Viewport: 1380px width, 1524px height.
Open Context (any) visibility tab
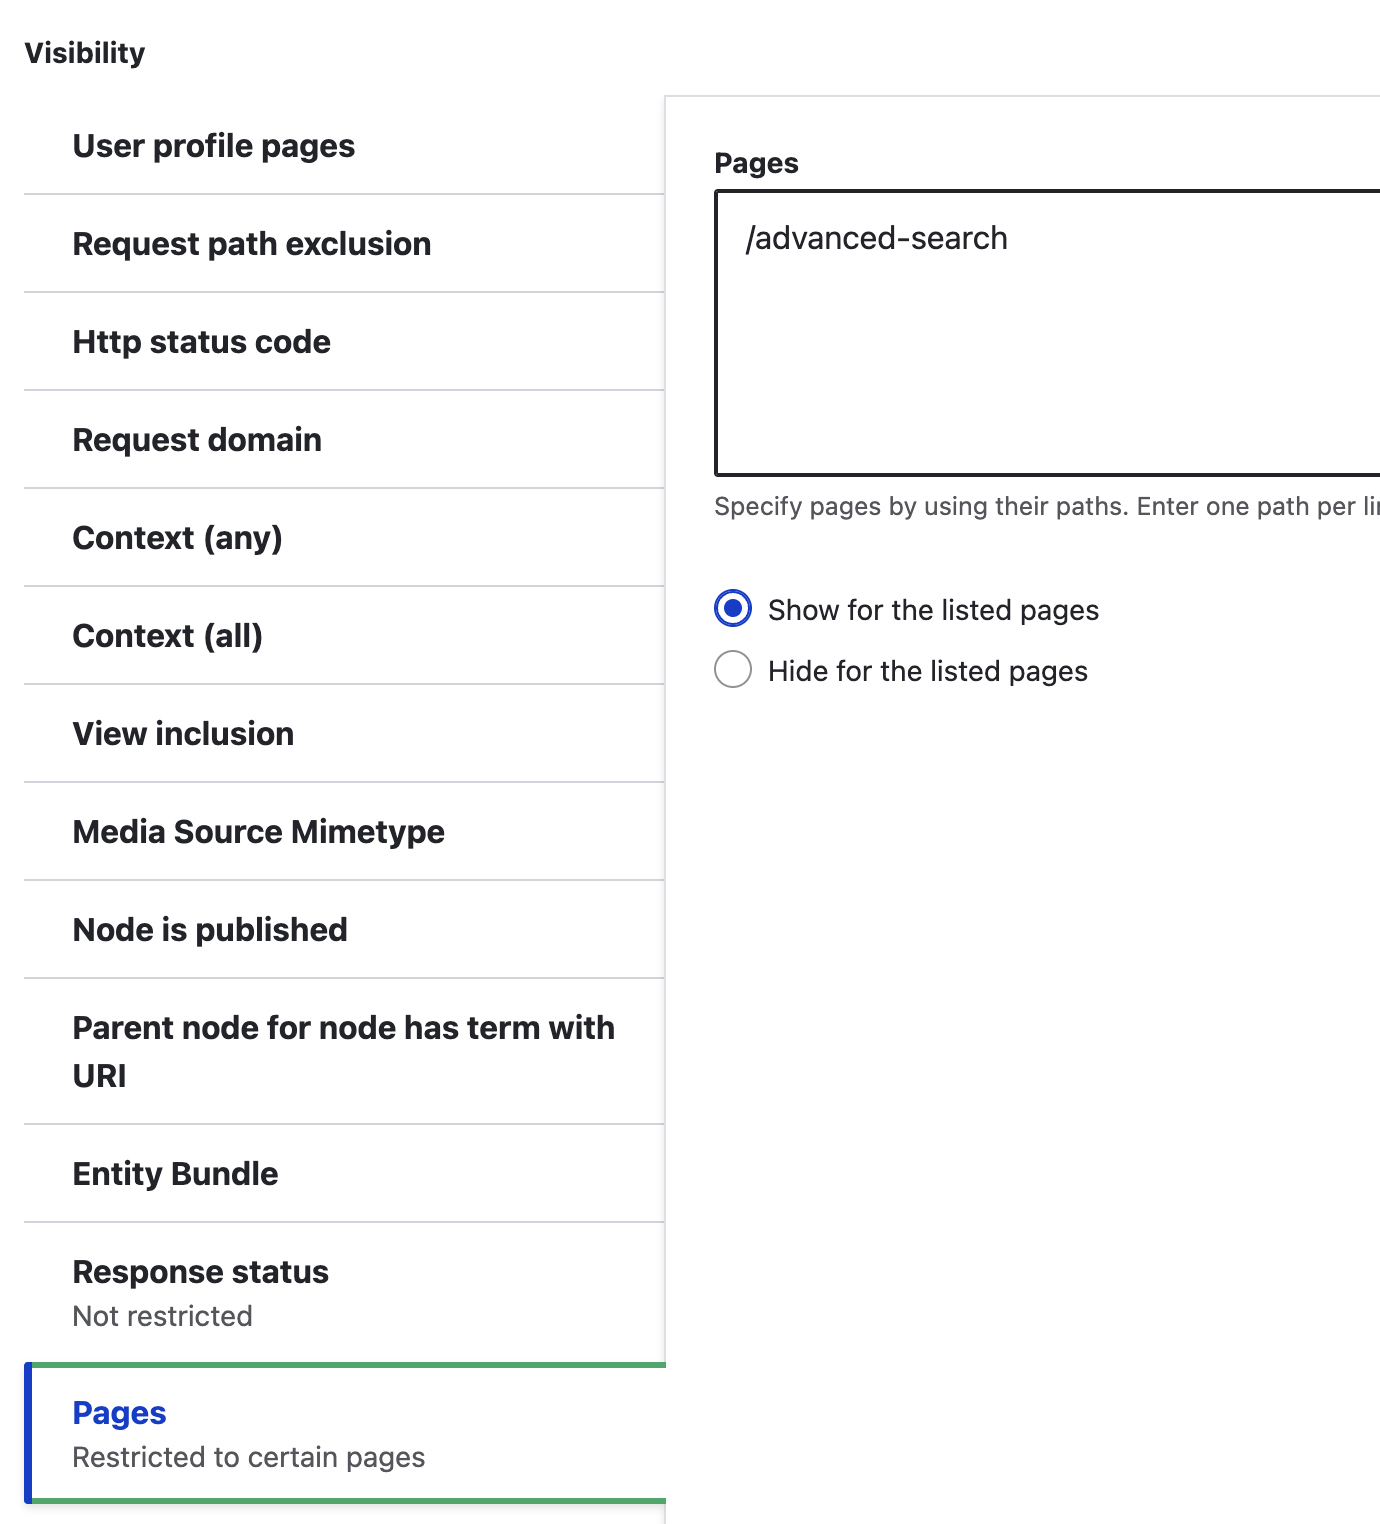coord(344,538)
